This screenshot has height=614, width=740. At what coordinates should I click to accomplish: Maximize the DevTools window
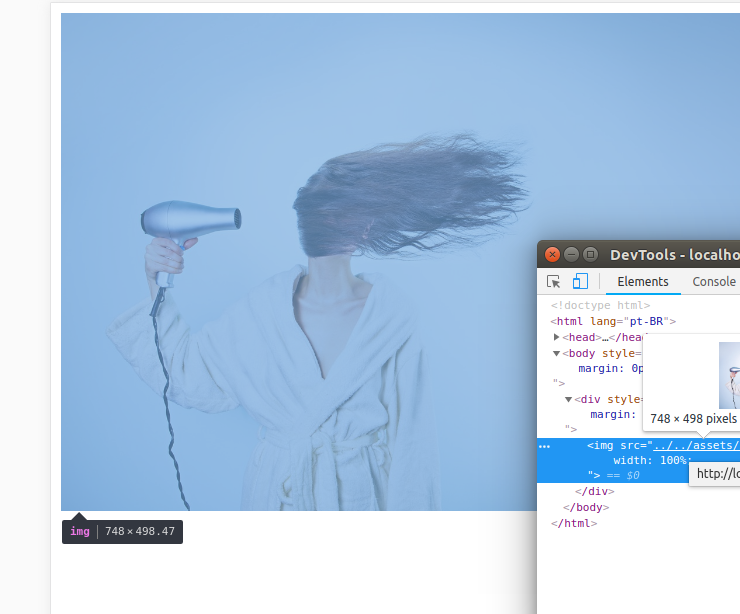590,255
